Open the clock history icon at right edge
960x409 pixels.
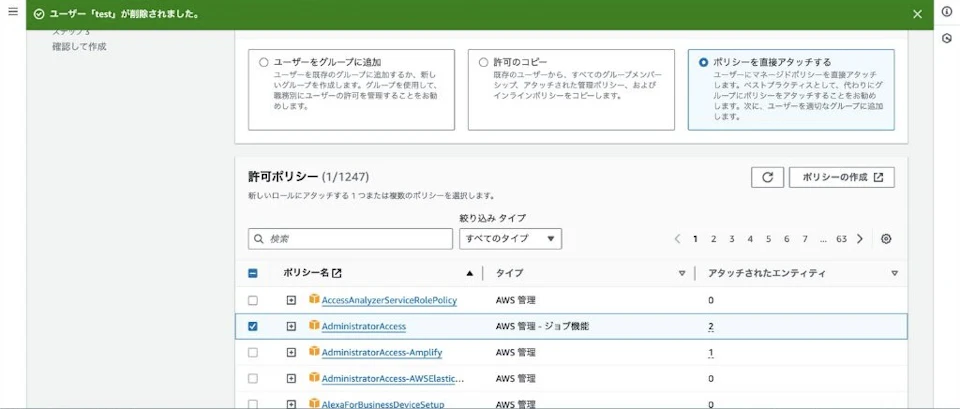click(x=947, y=38)
